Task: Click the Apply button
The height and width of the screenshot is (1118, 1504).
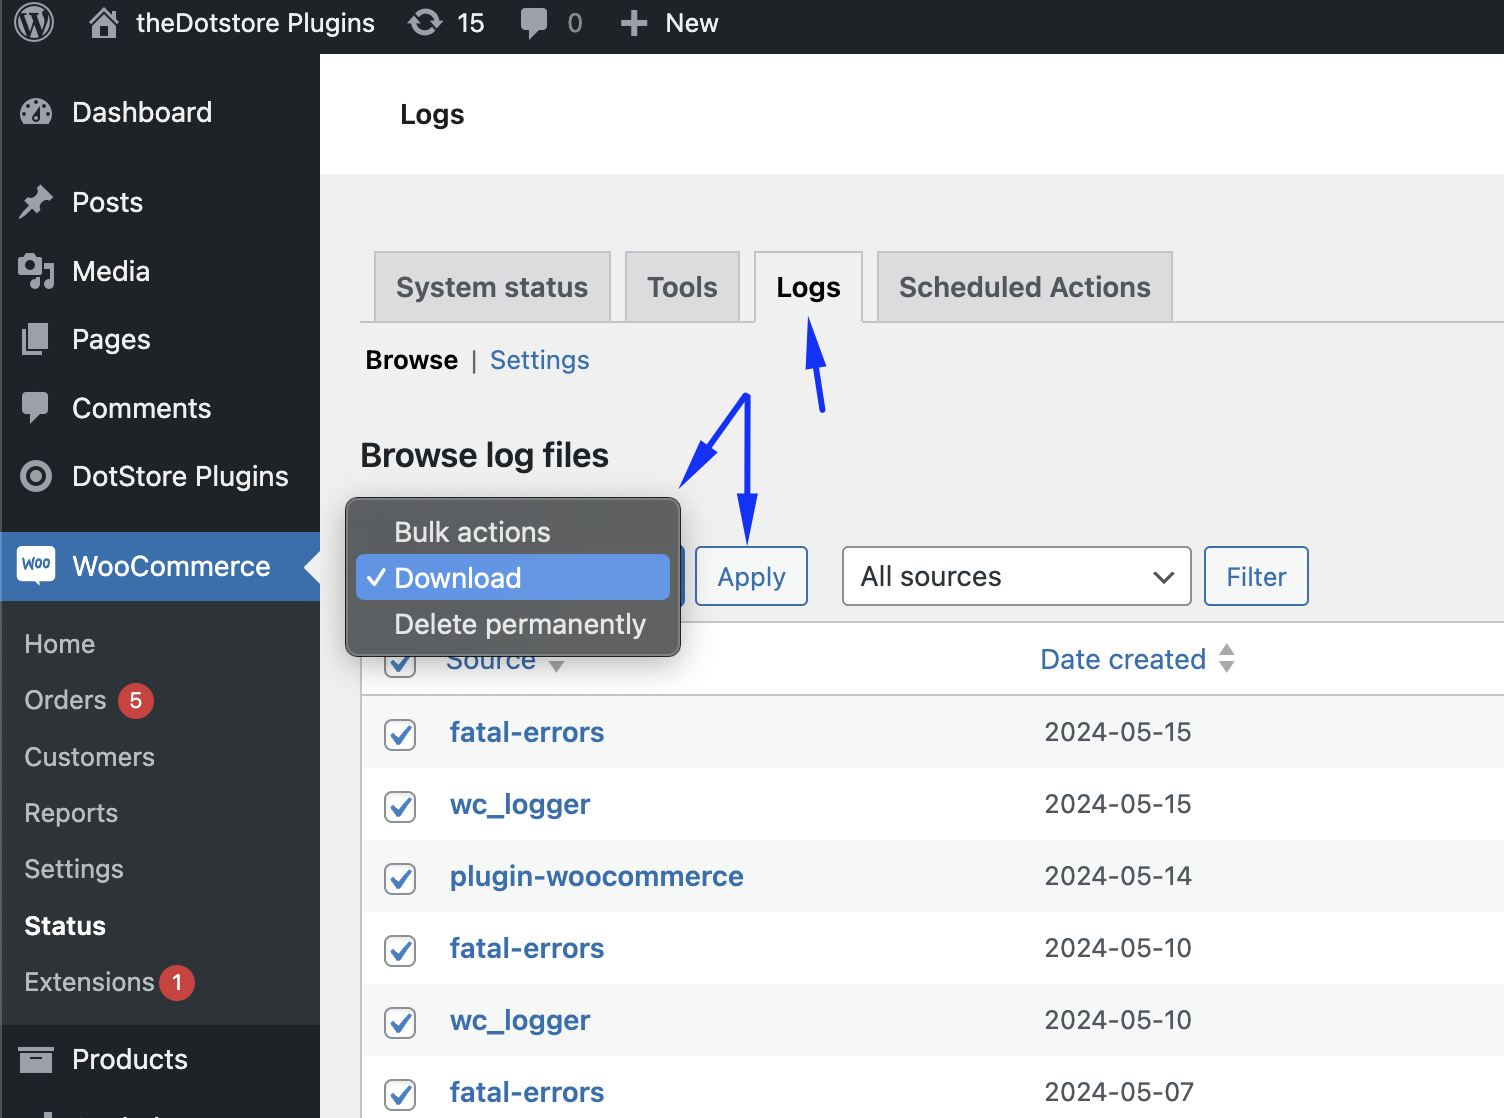Action: tap(751, 576)
